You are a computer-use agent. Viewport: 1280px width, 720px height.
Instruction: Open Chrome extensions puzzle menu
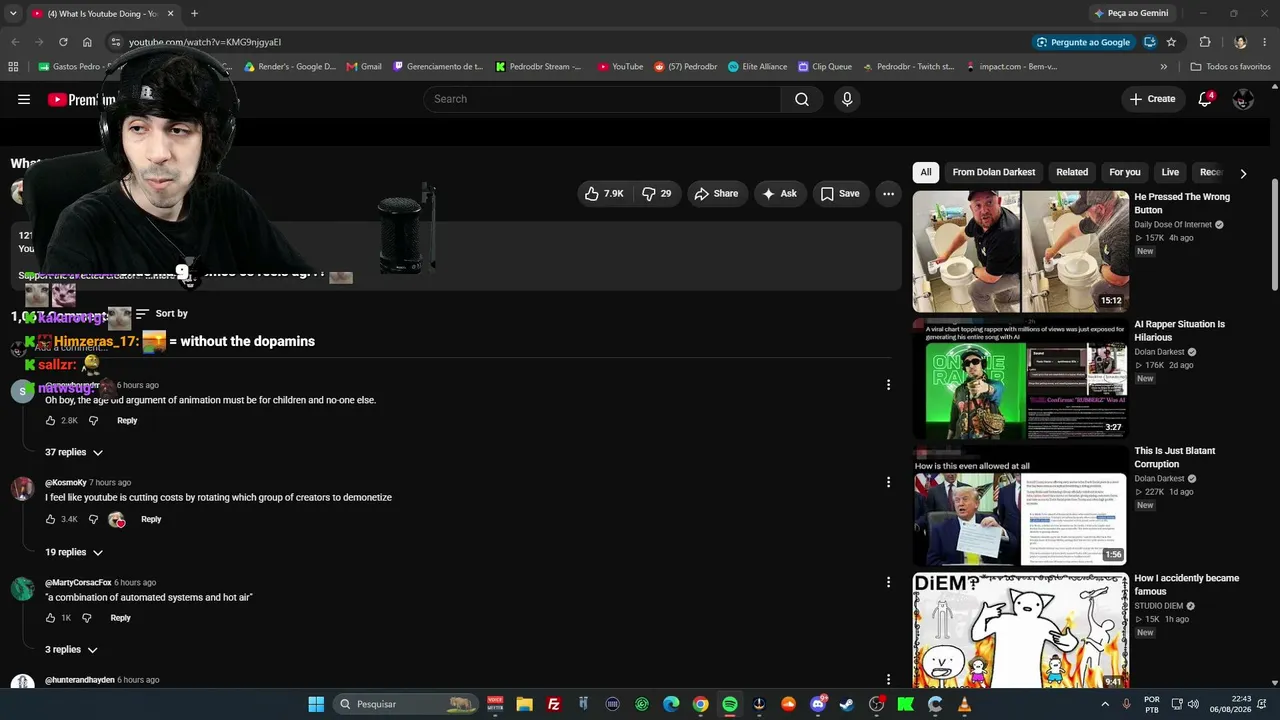tap(1205, 42)
